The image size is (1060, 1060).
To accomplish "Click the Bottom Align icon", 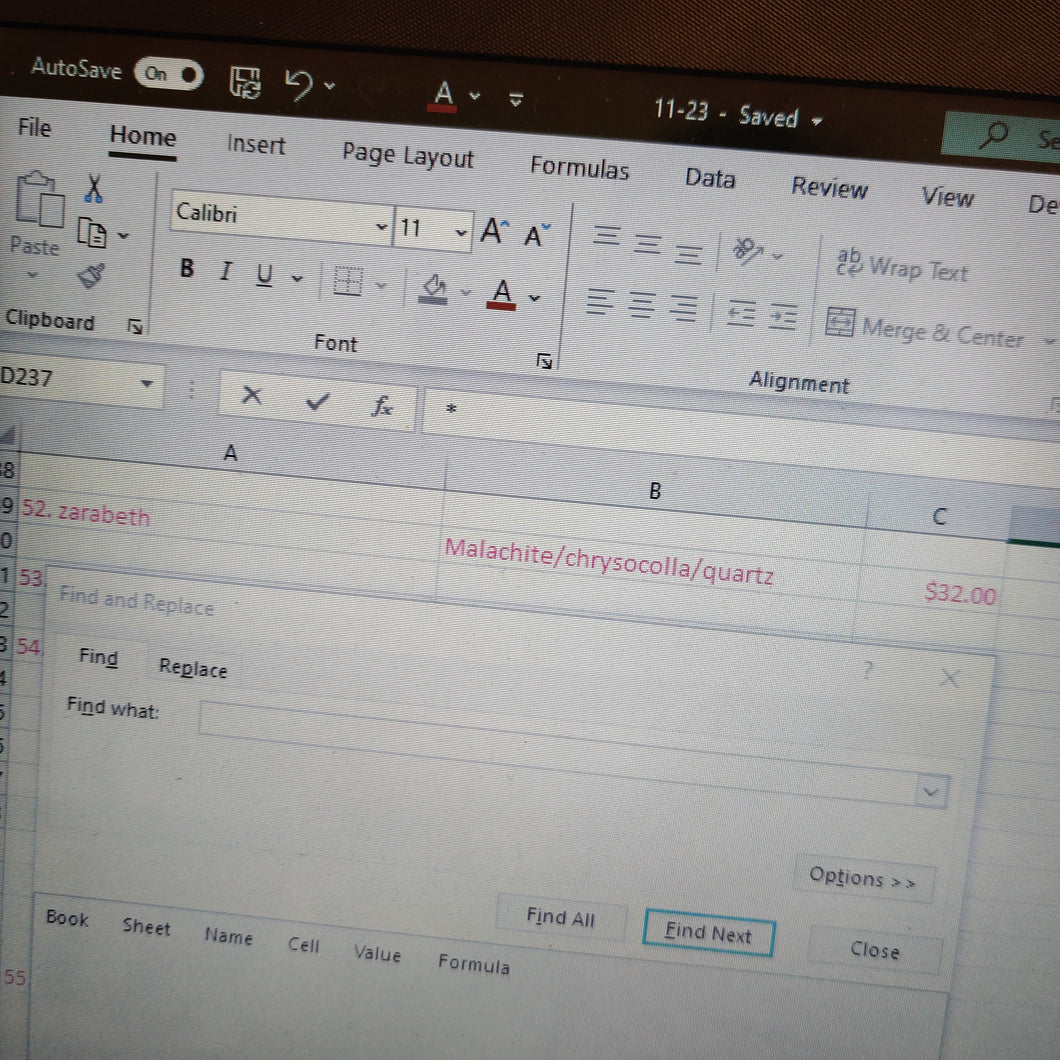I will [x=689, y=254].
